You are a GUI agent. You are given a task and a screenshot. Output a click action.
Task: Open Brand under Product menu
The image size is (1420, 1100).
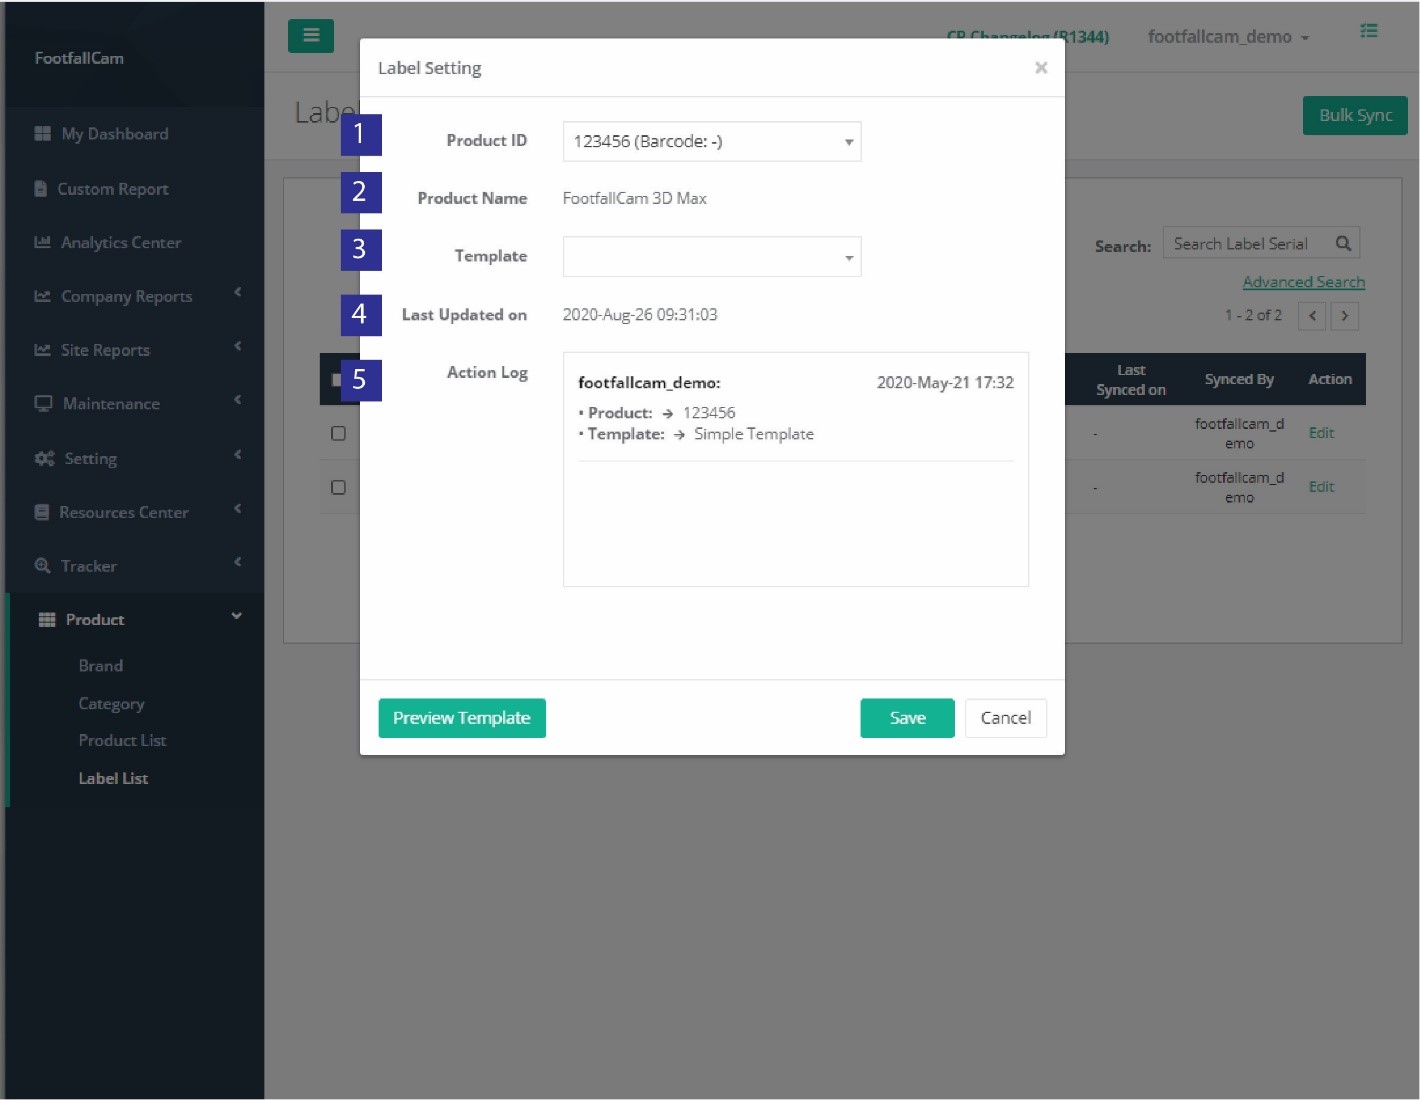pos(101,666)
